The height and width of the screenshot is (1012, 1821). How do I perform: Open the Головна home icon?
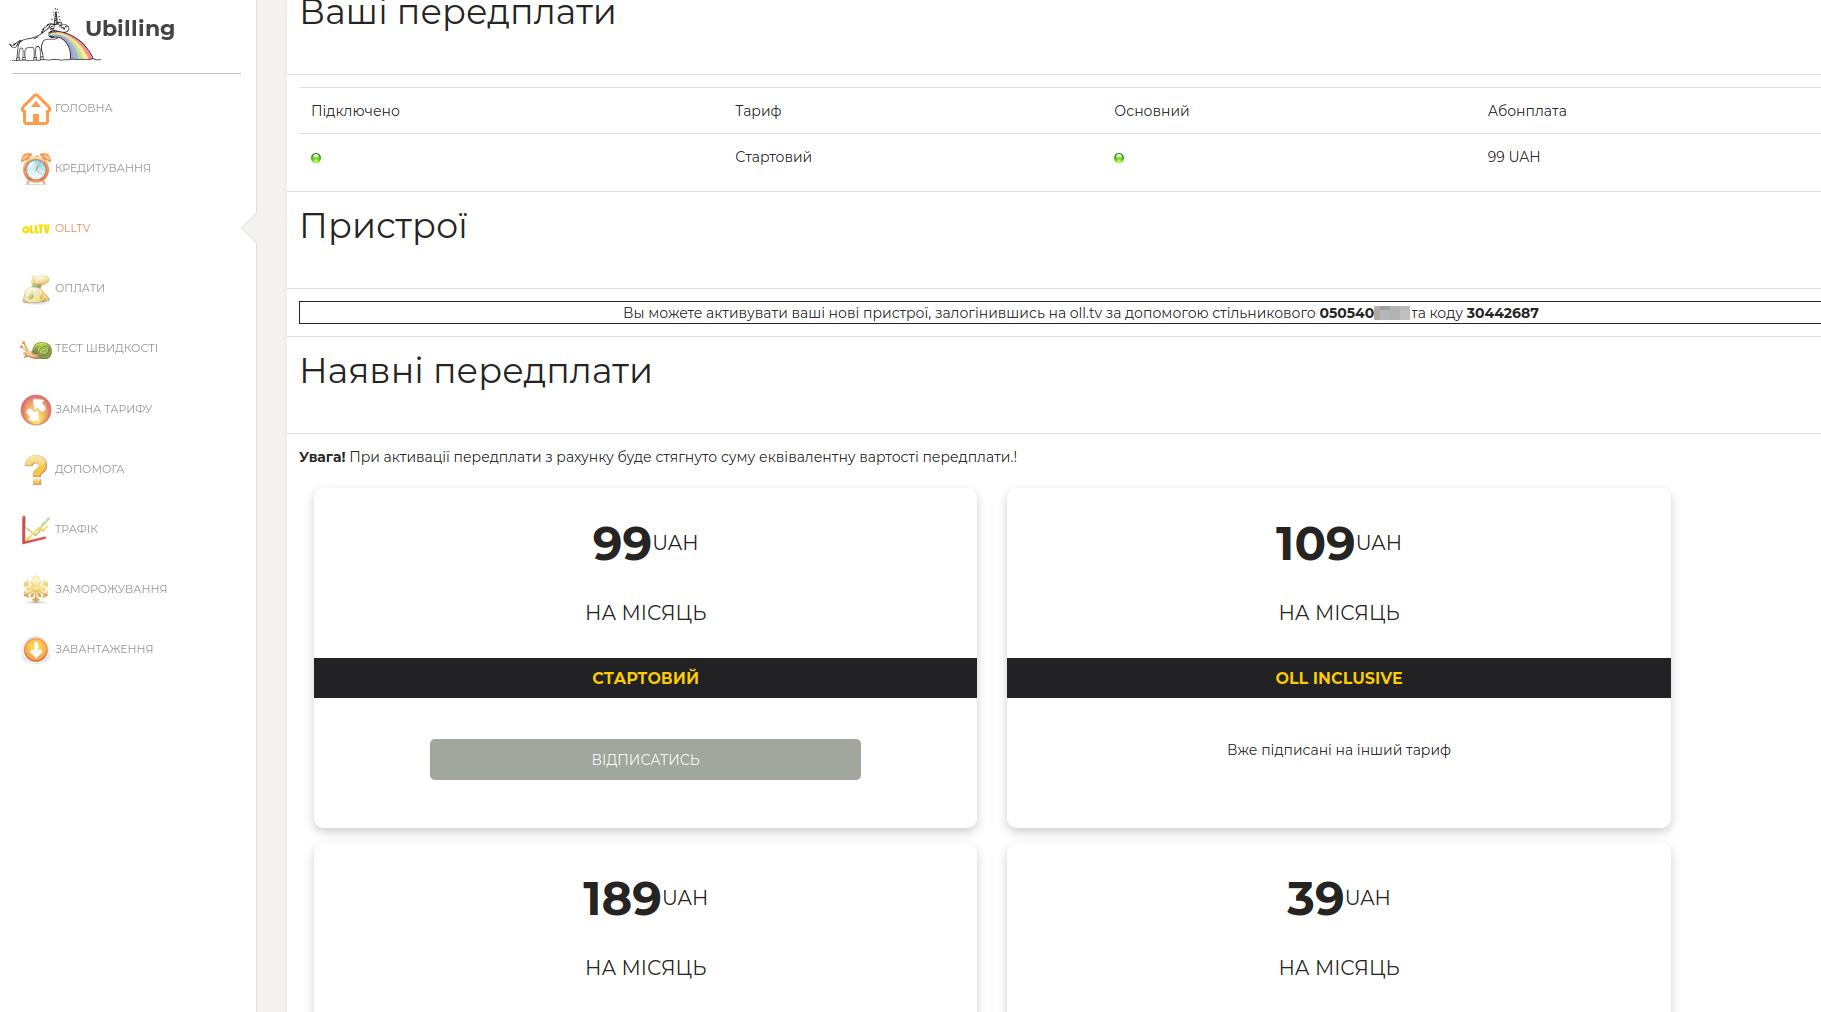point(36,109)
